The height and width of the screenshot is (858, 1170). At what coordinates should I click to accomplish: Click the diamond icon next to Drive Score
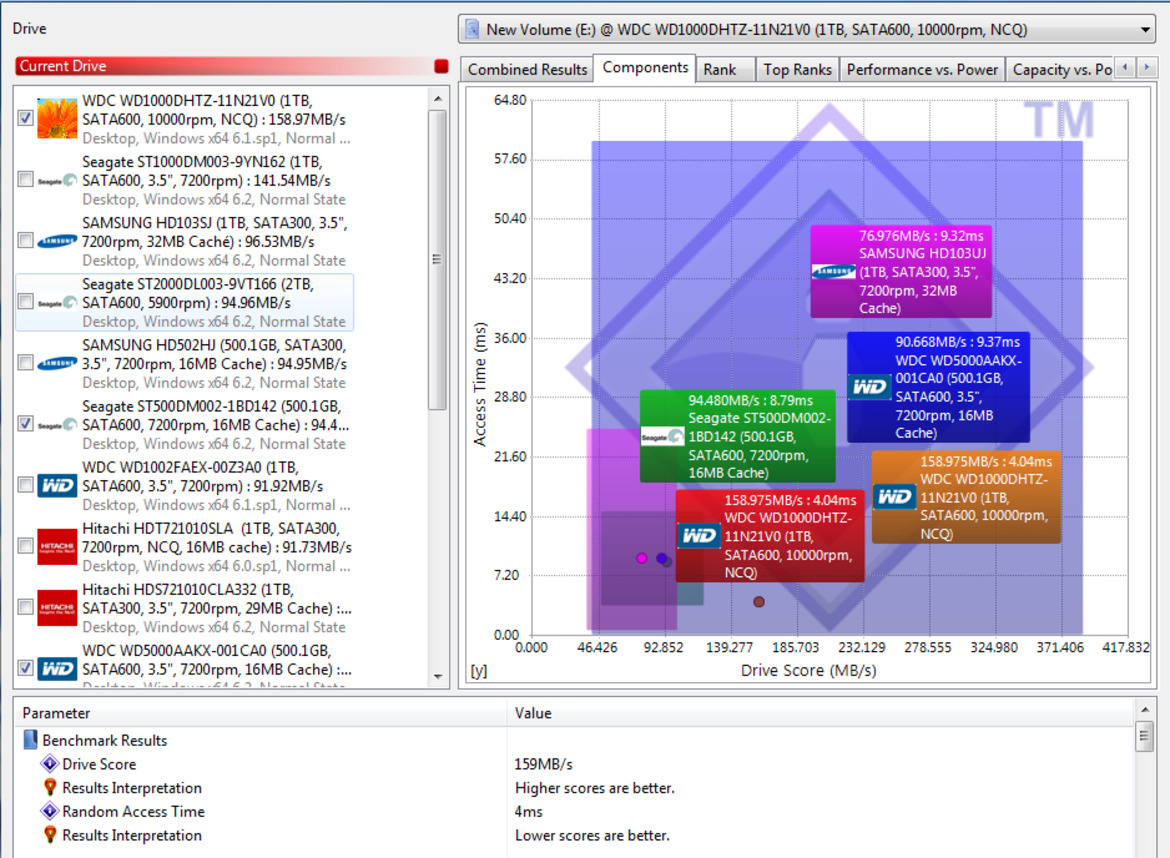point(50,764)
